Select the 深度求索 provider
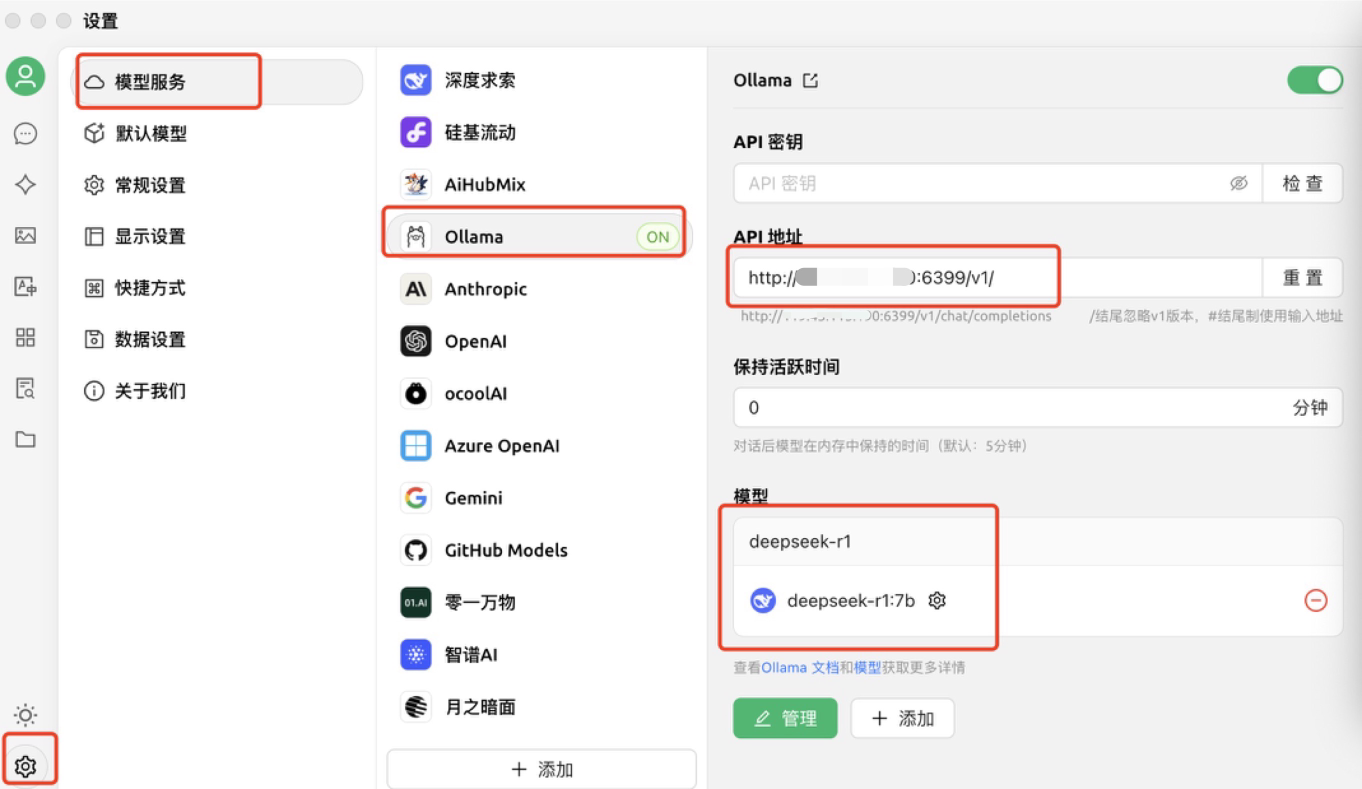This screenshot has height=789, width=1362. tap(541, 80)
